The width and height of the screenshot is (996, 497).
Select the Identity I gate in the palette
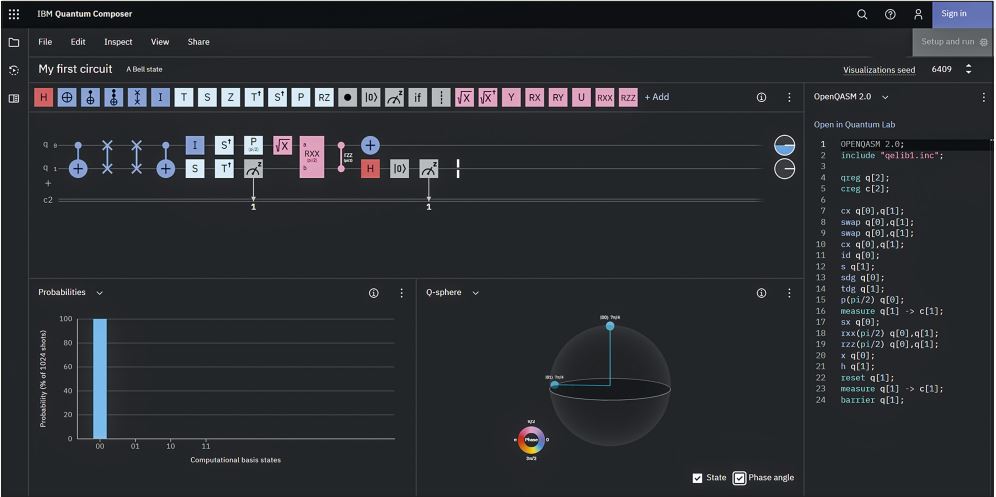point(161,97)
